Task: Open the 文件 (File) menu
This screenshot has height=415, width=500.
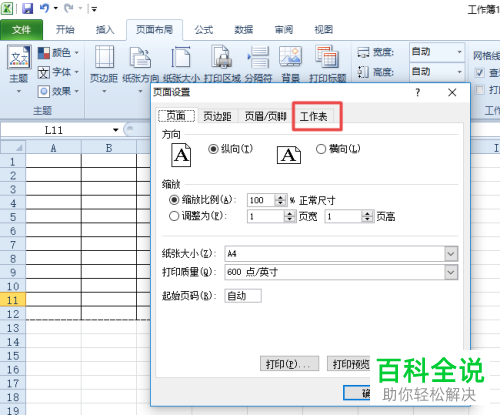Action: (x=22, y=30)
